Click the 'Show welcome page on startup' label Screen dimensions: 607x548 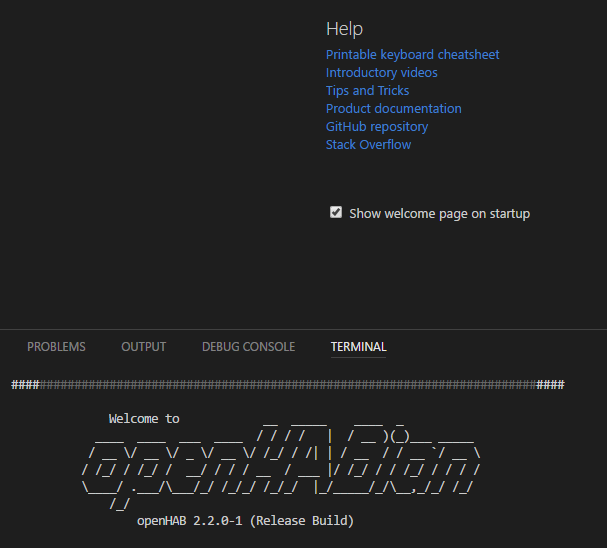(440, 214)
